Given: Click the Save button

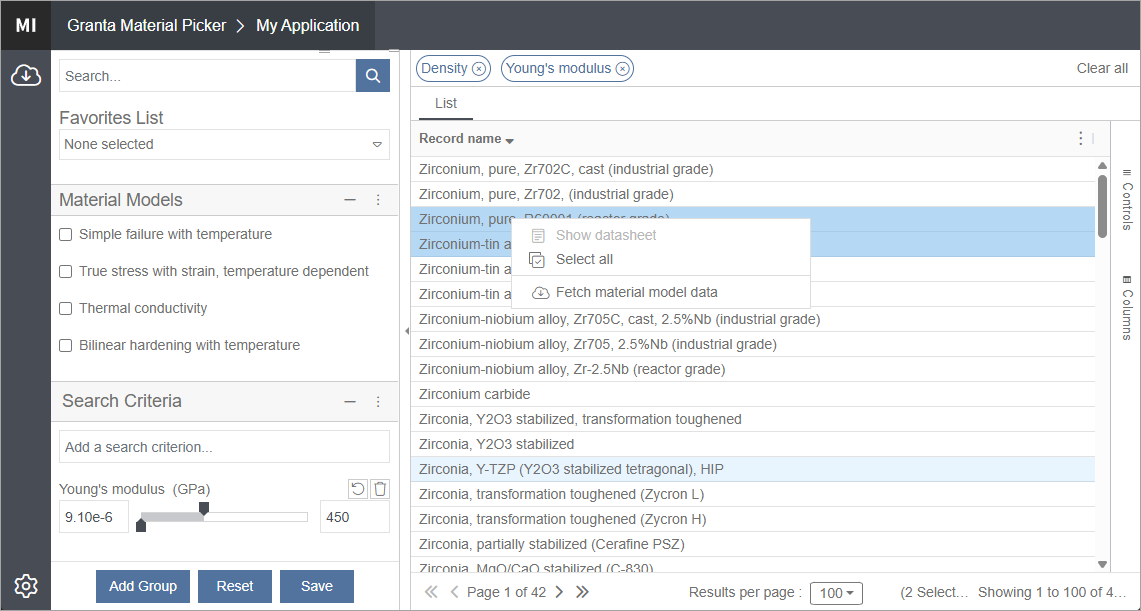Looking at the screenshot, I should click(317, 586).
